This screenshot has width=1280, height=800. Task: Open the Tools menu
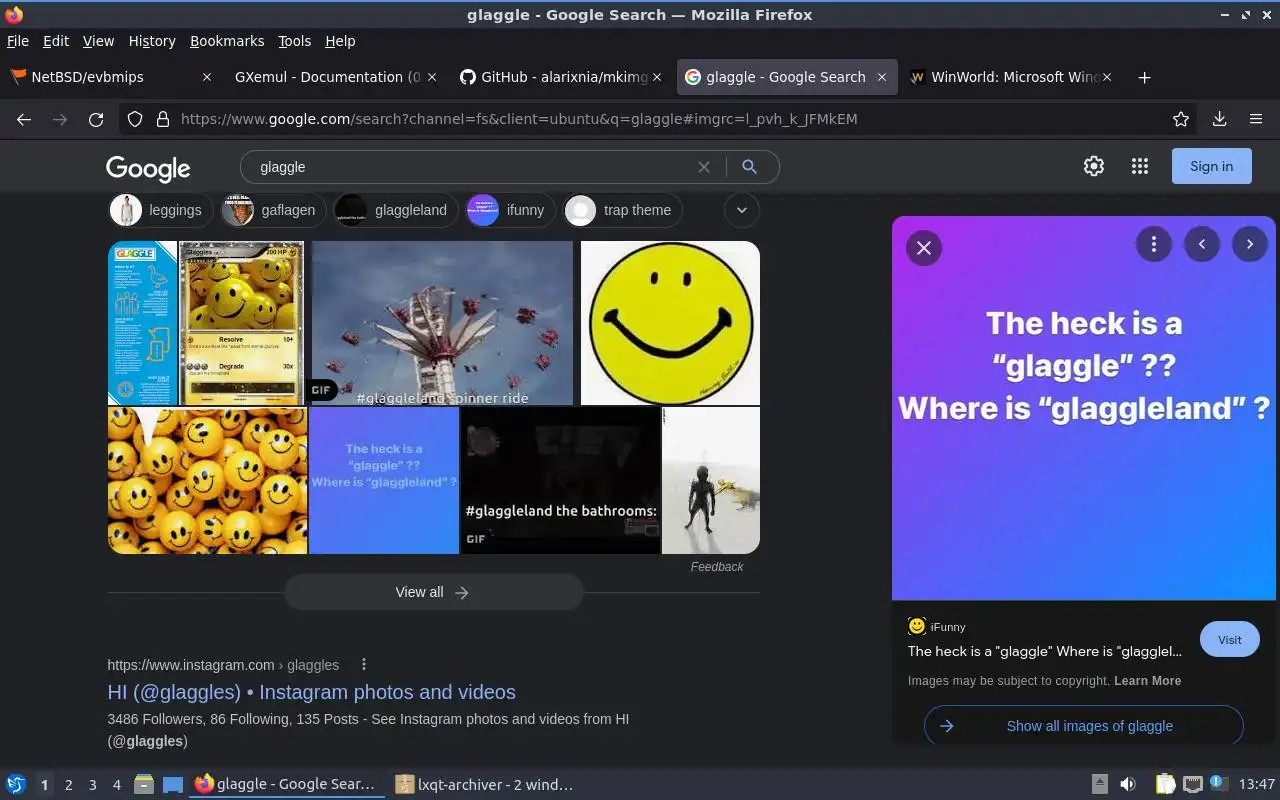click(295, 41)
